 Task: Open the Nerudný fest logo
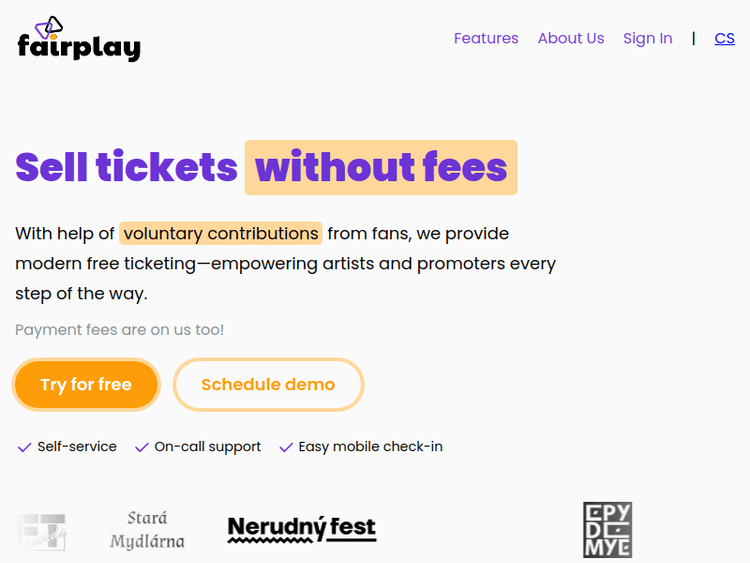click(x=302, y=528)
